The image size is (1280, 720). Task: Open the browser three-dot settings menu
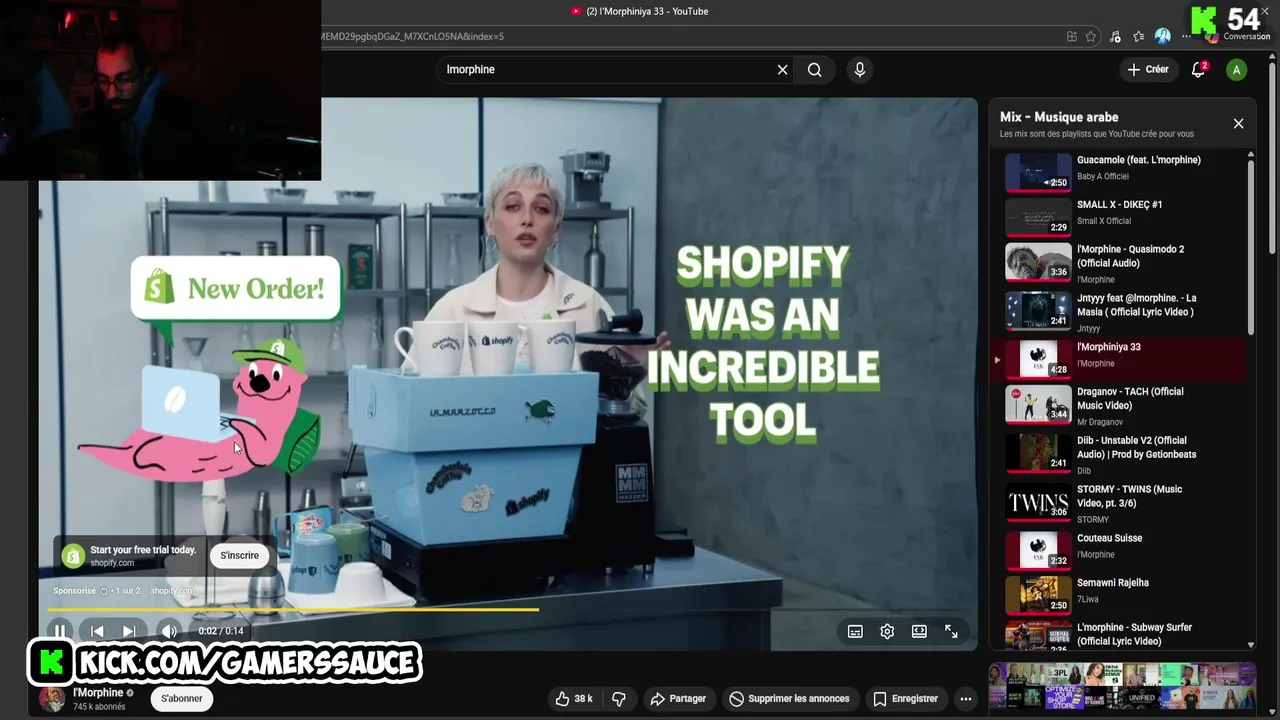point(1187,36)
